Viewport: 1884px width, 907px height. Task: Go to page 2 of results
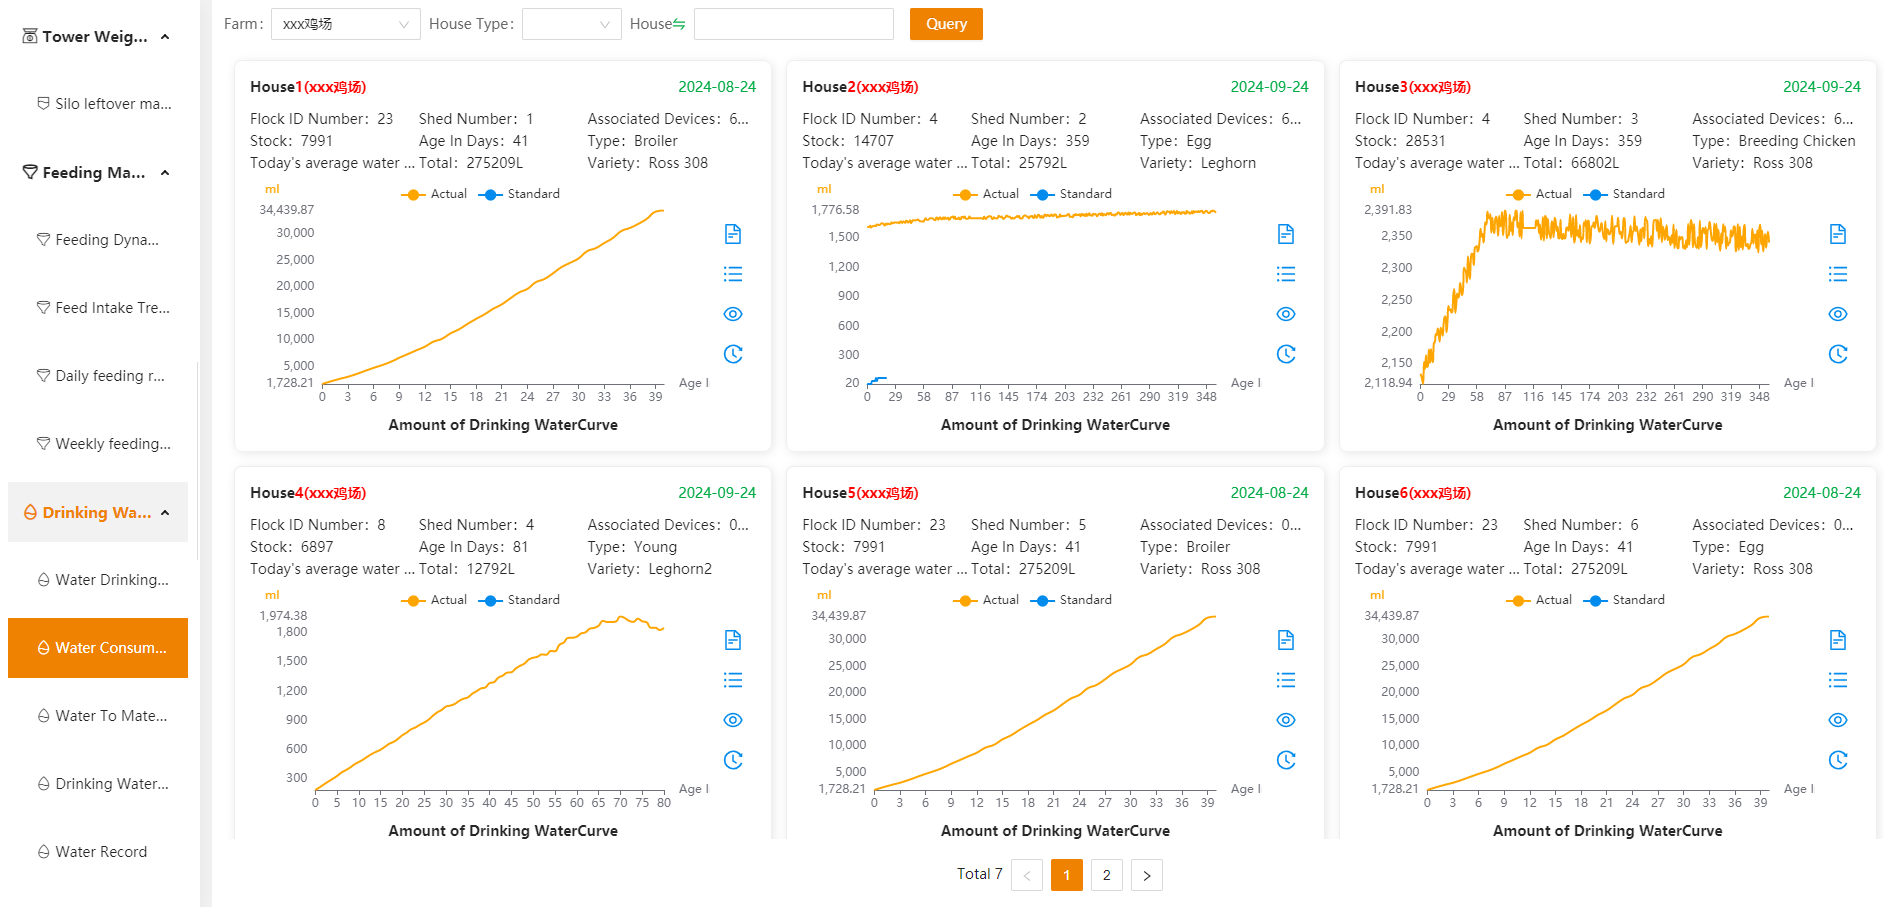(1107, 875)
